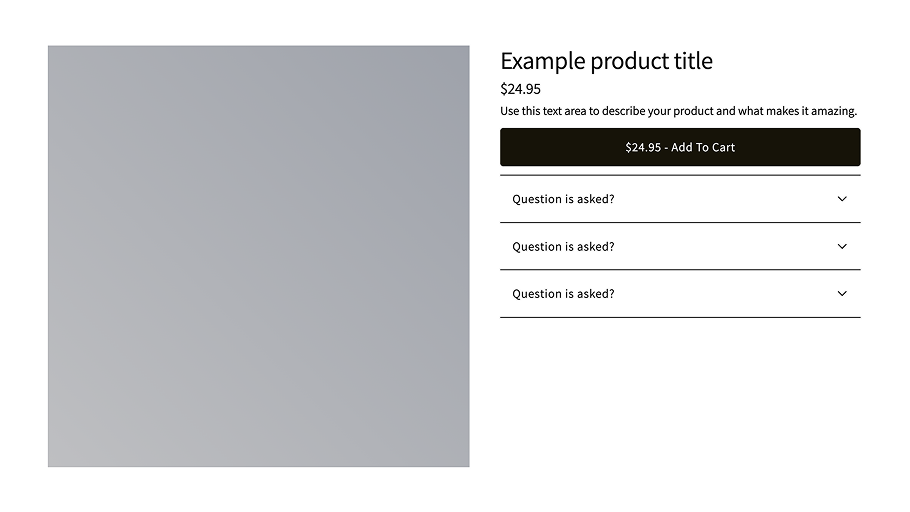The height and width of the screenshot is (512, 910).
Task: Click the "$24.95" text inside the black button
Action: coord(643,147)
